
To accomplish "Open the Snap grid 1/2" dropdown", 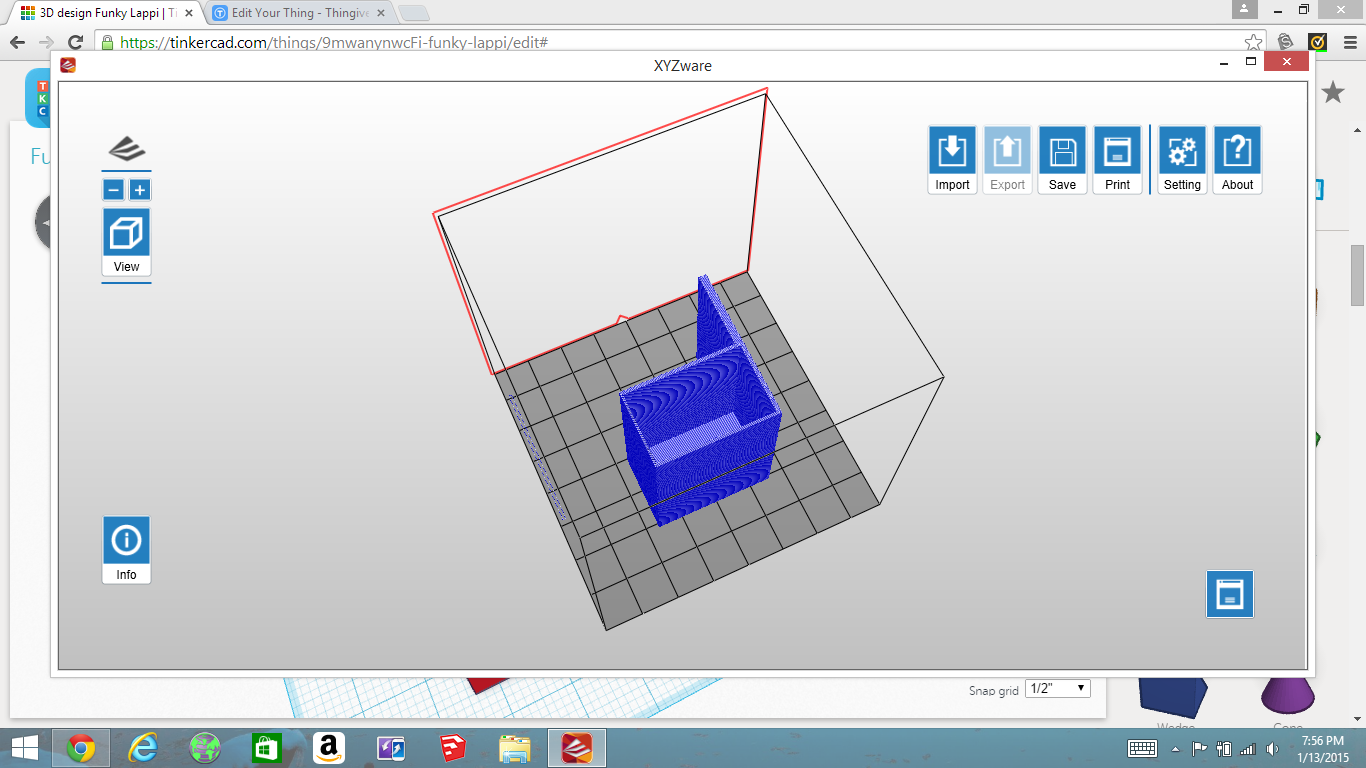I will (x=1058, y=688).
